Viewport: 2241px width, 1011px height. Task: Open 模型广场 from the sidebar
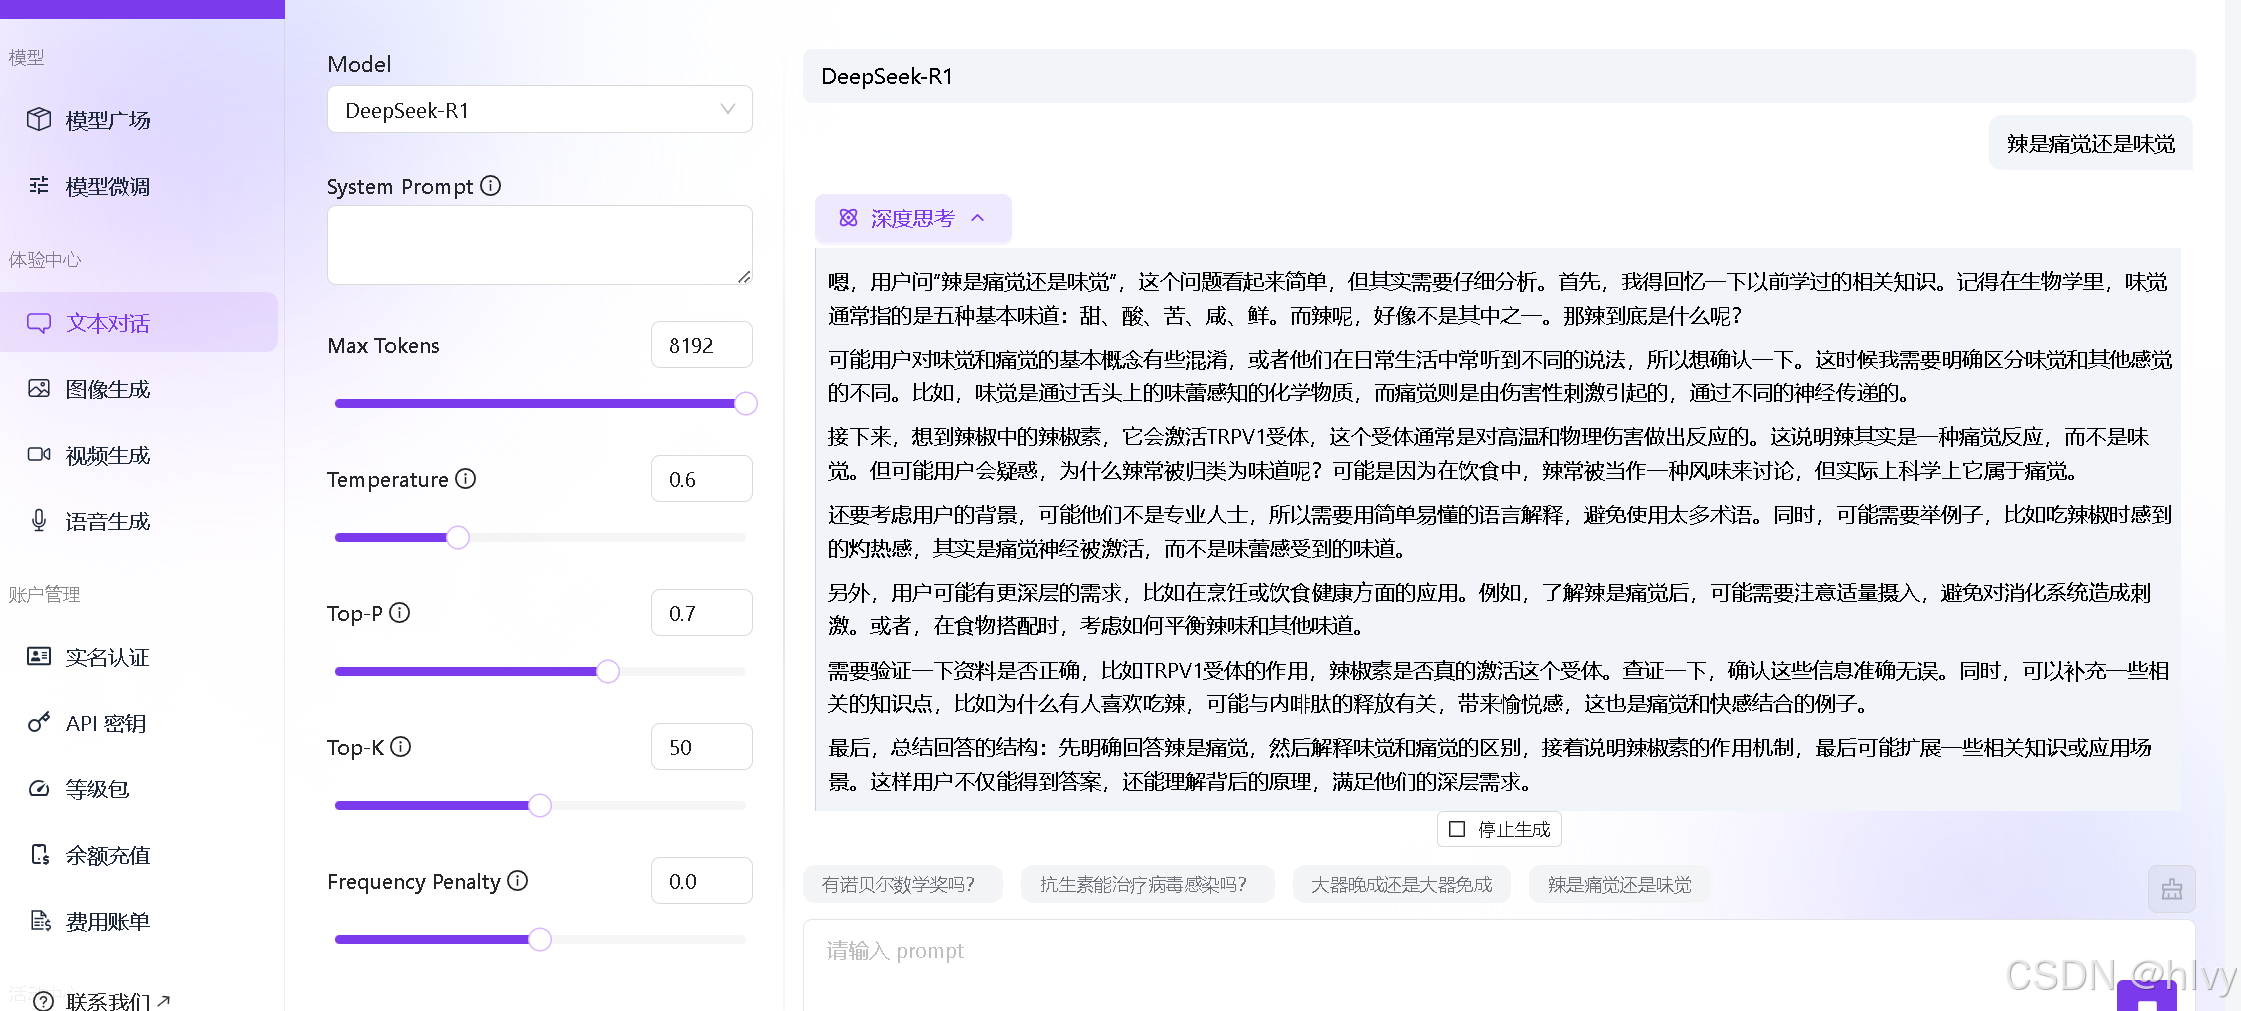(108, 120)
